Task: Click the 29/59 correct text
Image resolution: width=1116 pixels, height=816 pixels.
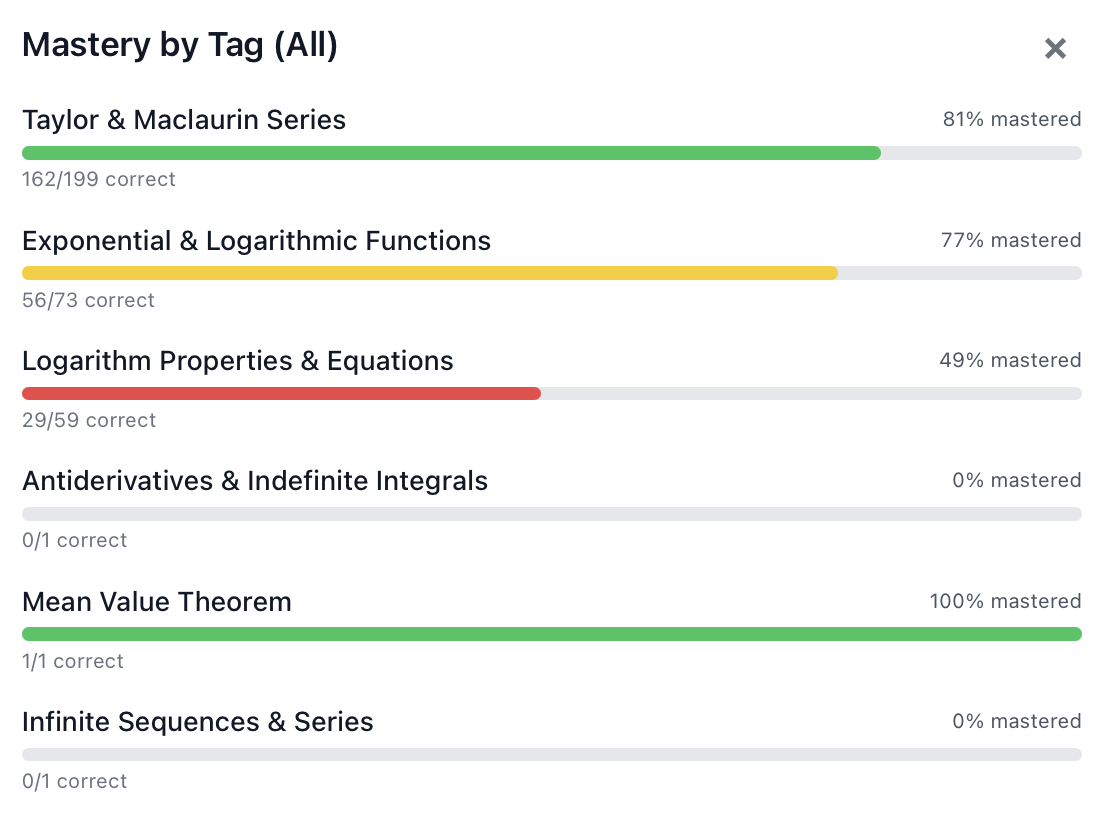Action: 89,420
